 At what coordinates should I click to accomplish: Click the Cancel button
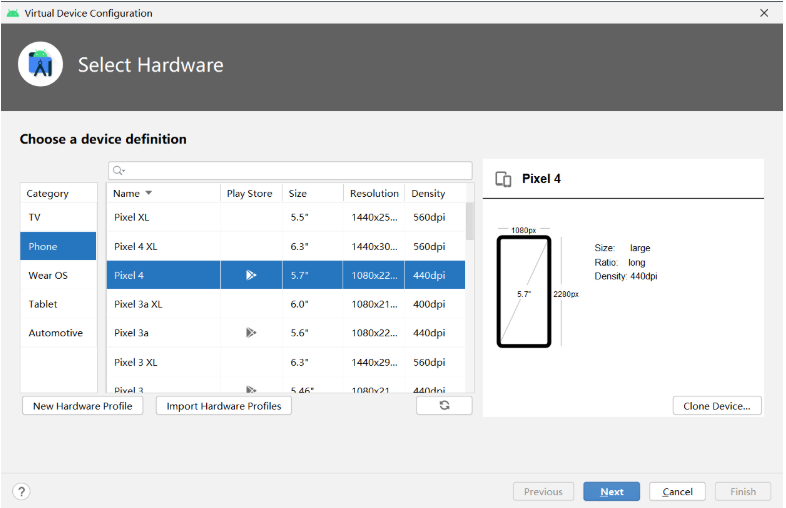tap(677, 491)
